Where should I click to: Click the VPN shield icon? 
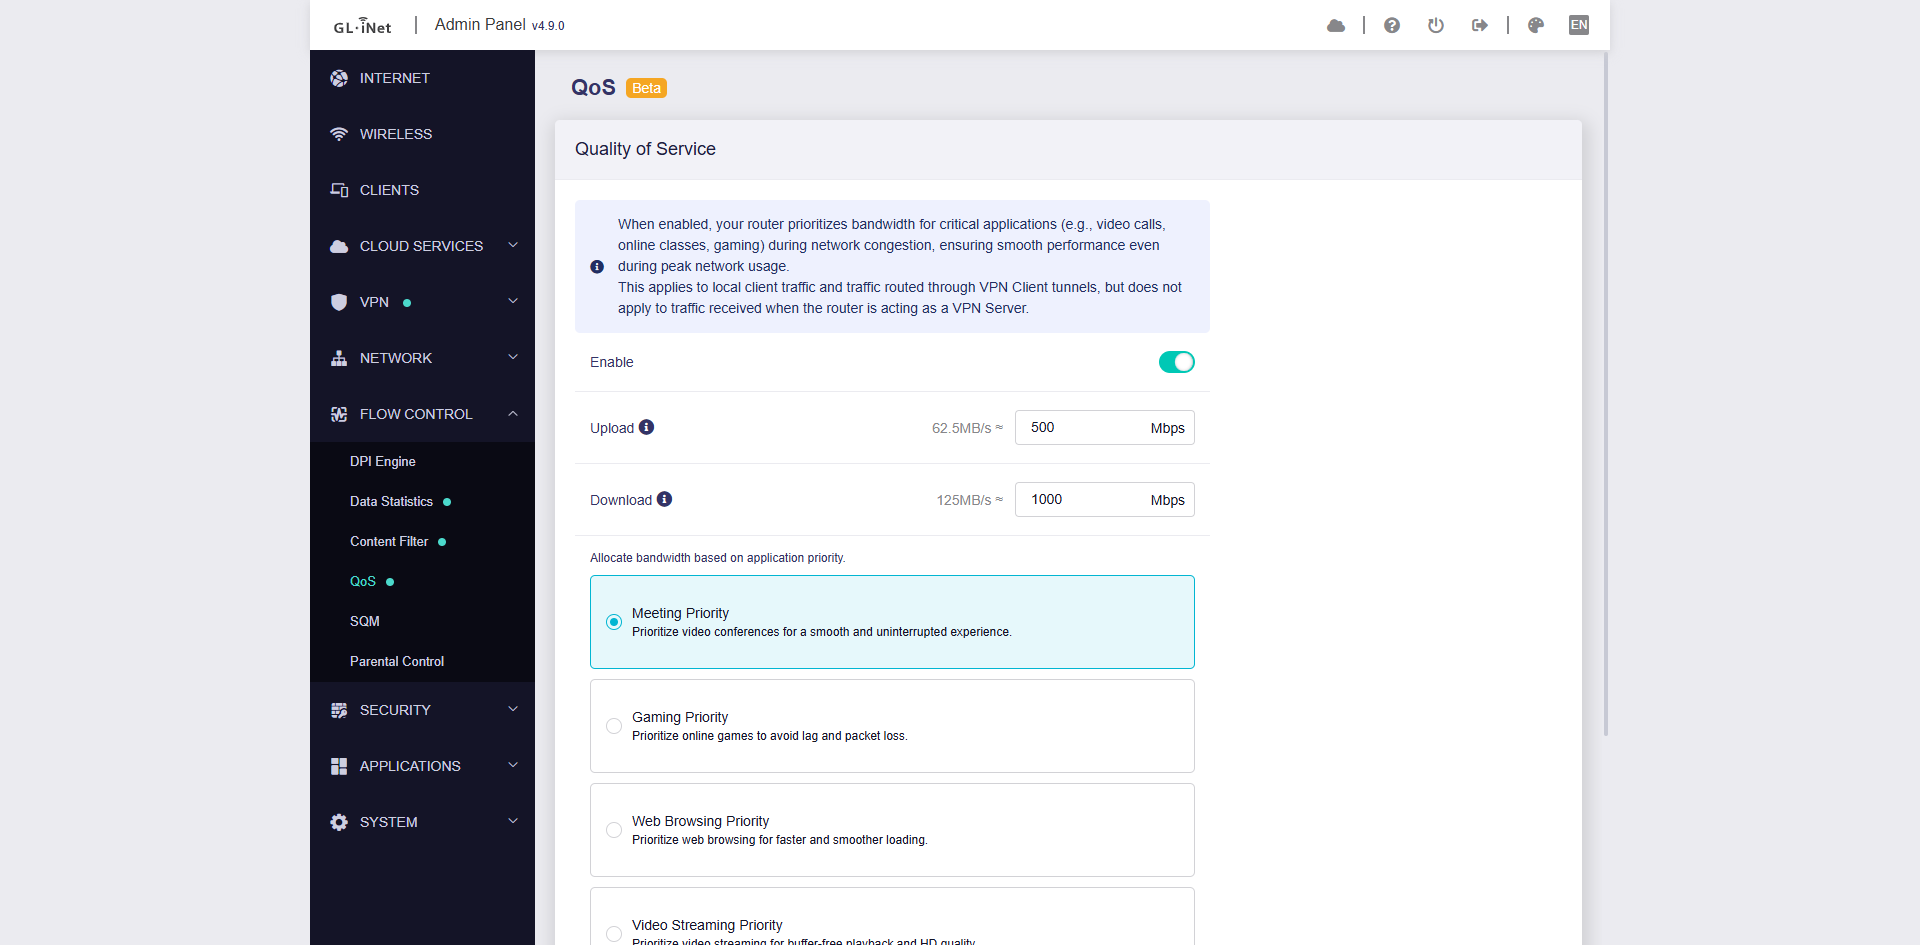(339, 302)
